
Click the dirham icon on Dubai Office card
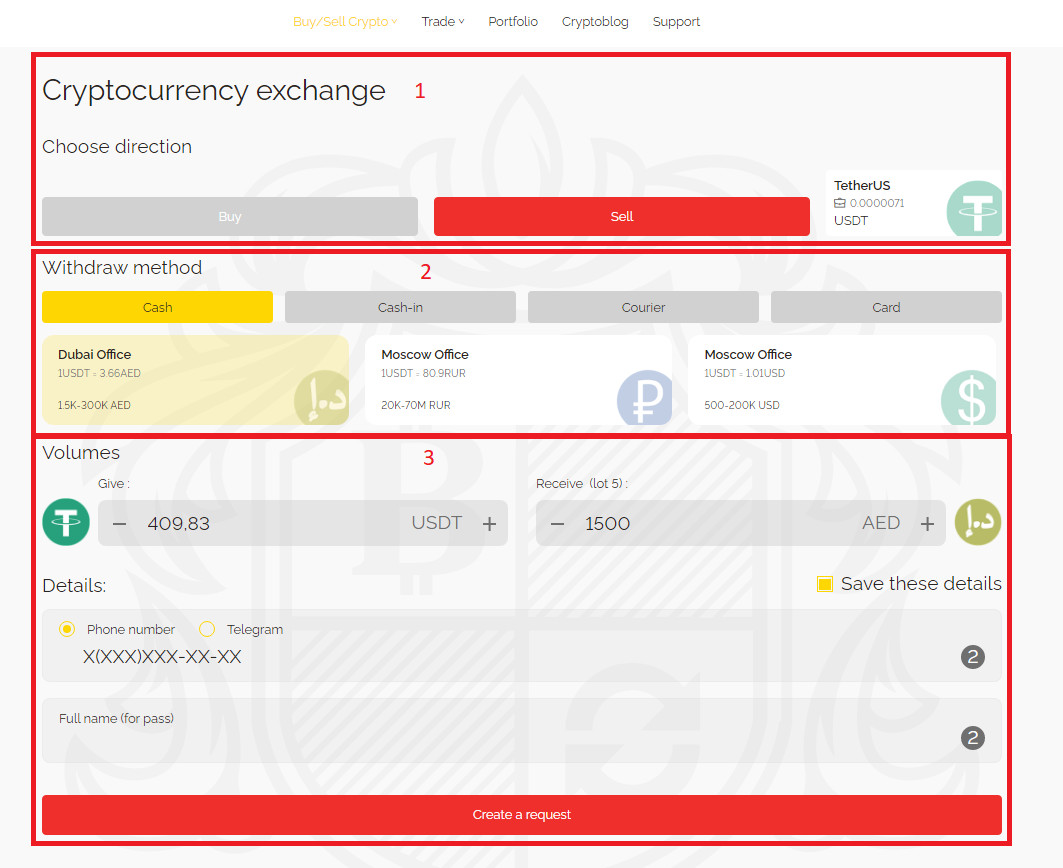pos(320,398)
